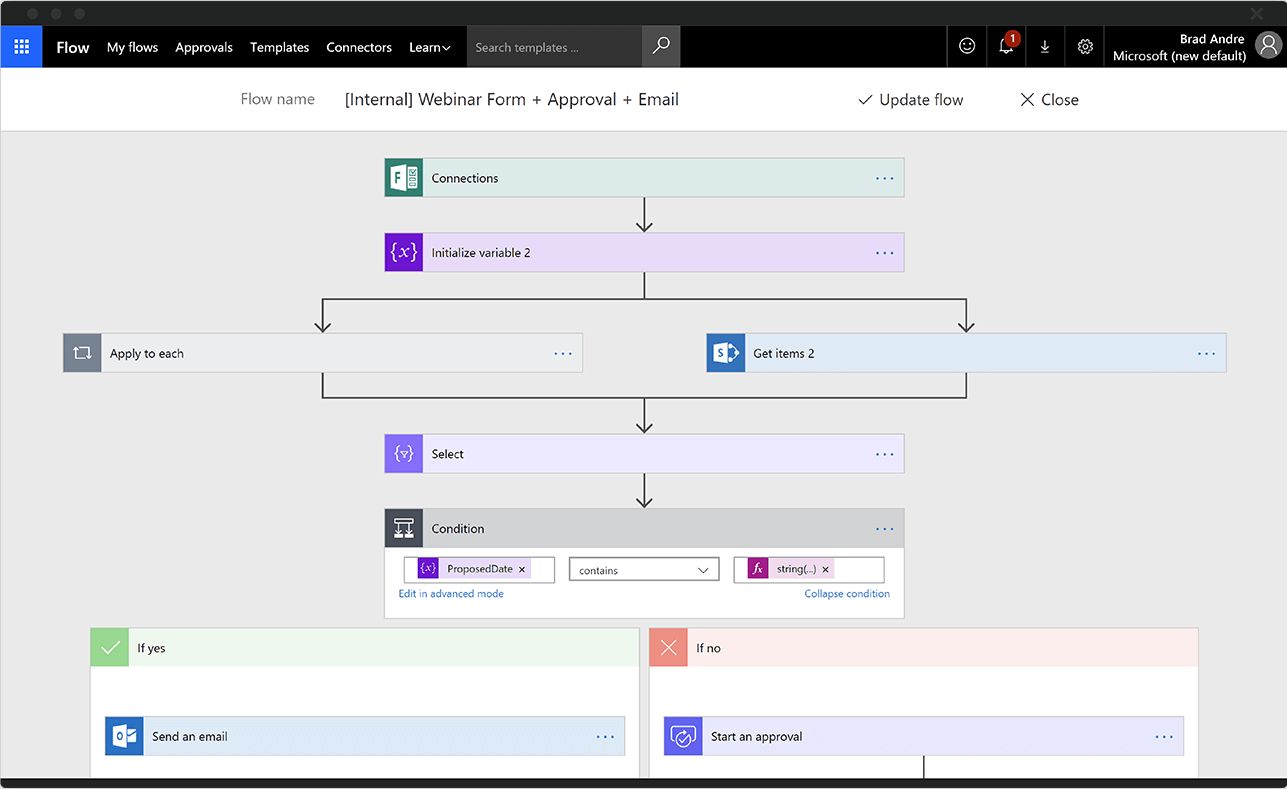This screenshot has width=1287, height=789.
Task: Open the Templates menu item
Action: coord(279,47)
